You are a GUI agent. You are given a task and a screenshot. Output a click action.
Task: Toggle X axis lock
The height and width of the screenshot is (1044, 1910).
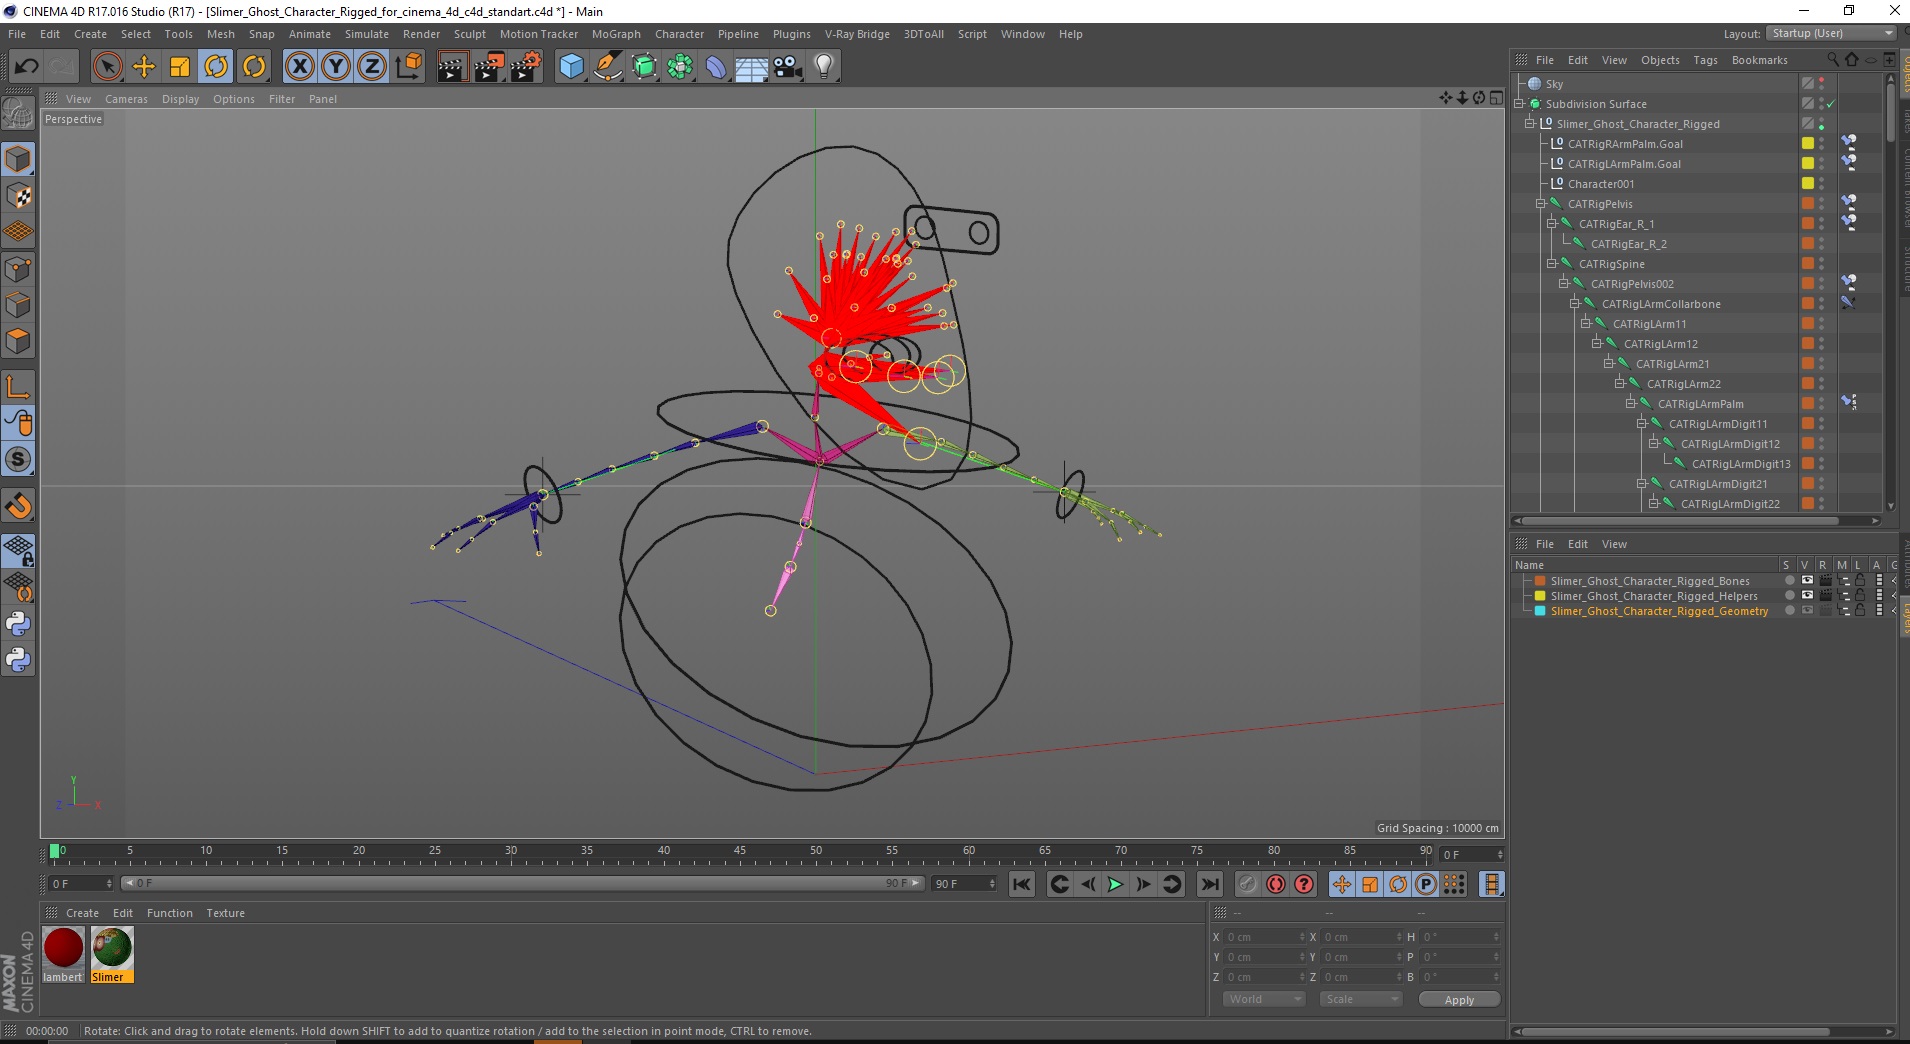pos(299,67)
